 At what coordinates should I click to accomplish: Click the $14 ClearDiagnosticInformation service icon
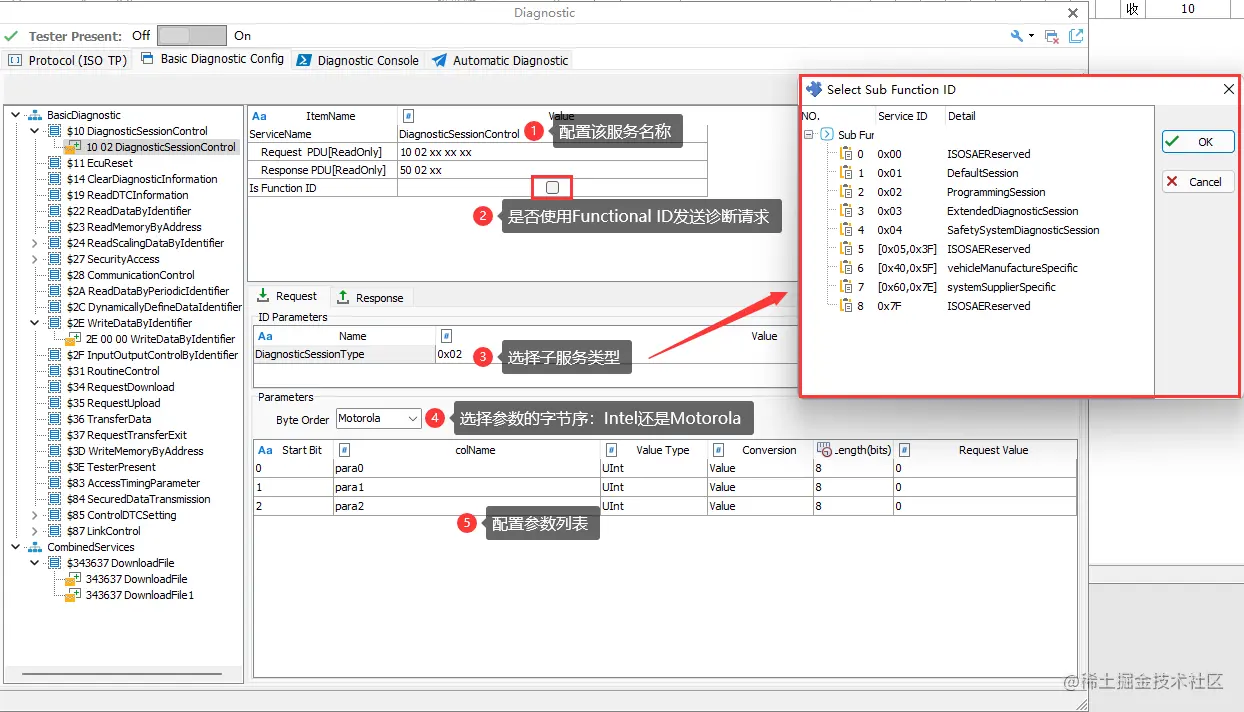pyautogui.click(x=55, y=179)
